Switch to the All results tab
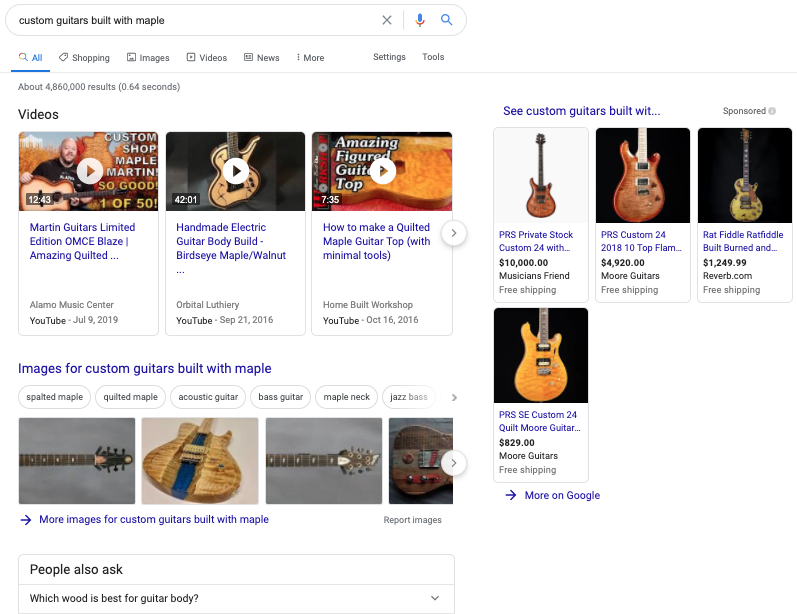797x614 pixels. click(30, 57)
